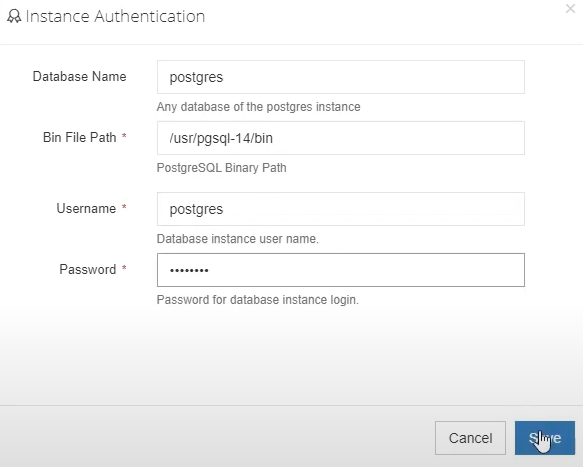Viewport: 583px width, 467px height.
Task: Click 'Password for database instance login.' text
Action: tap(258, 300)
